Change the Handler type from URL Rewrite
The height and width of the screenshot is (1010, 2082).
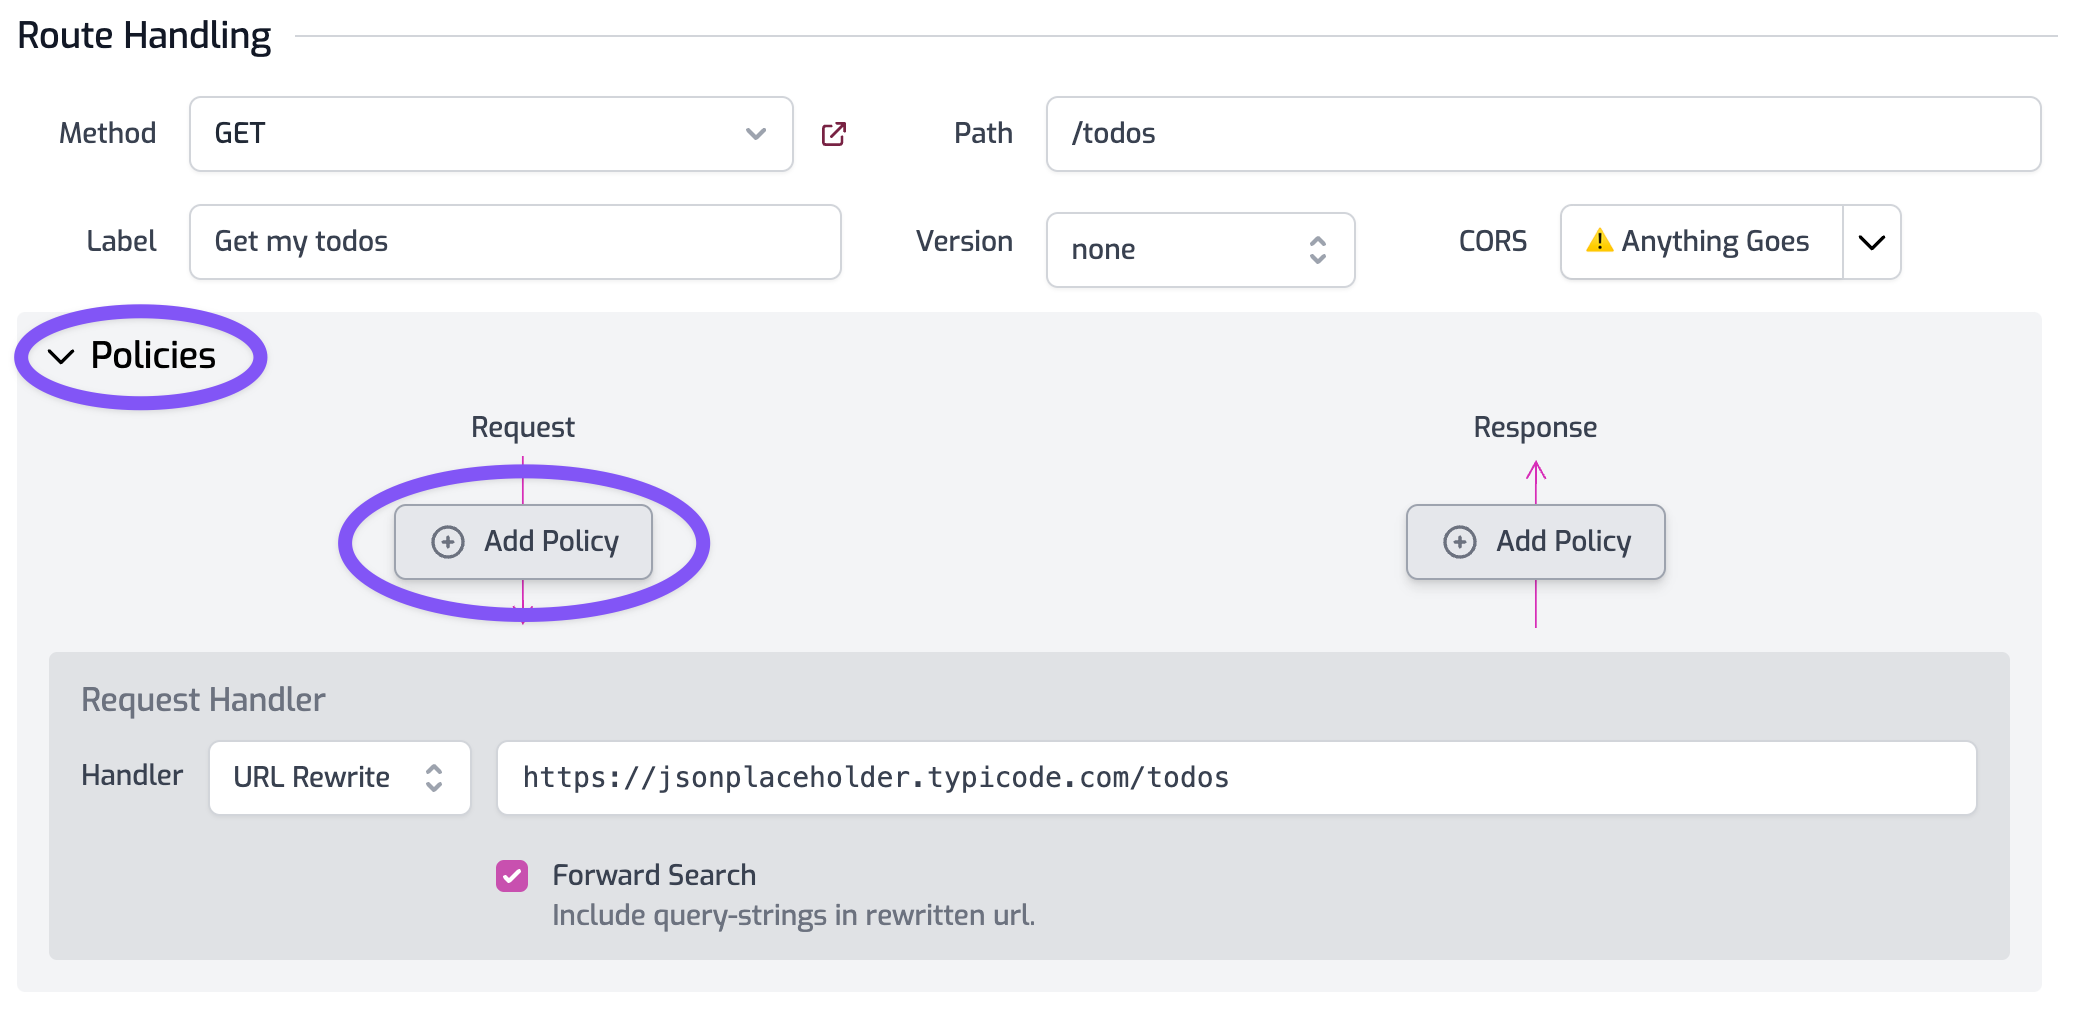[339, 778]
